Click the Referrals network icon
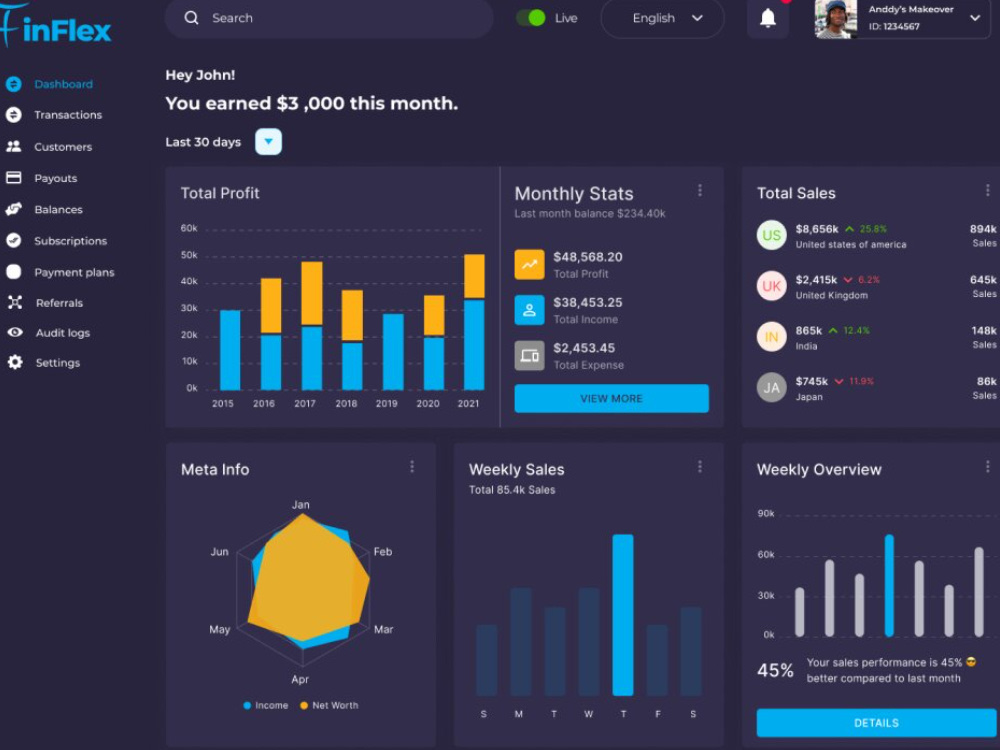The image size is (1000, 750). pyautogui.click(x=15, y=302)
